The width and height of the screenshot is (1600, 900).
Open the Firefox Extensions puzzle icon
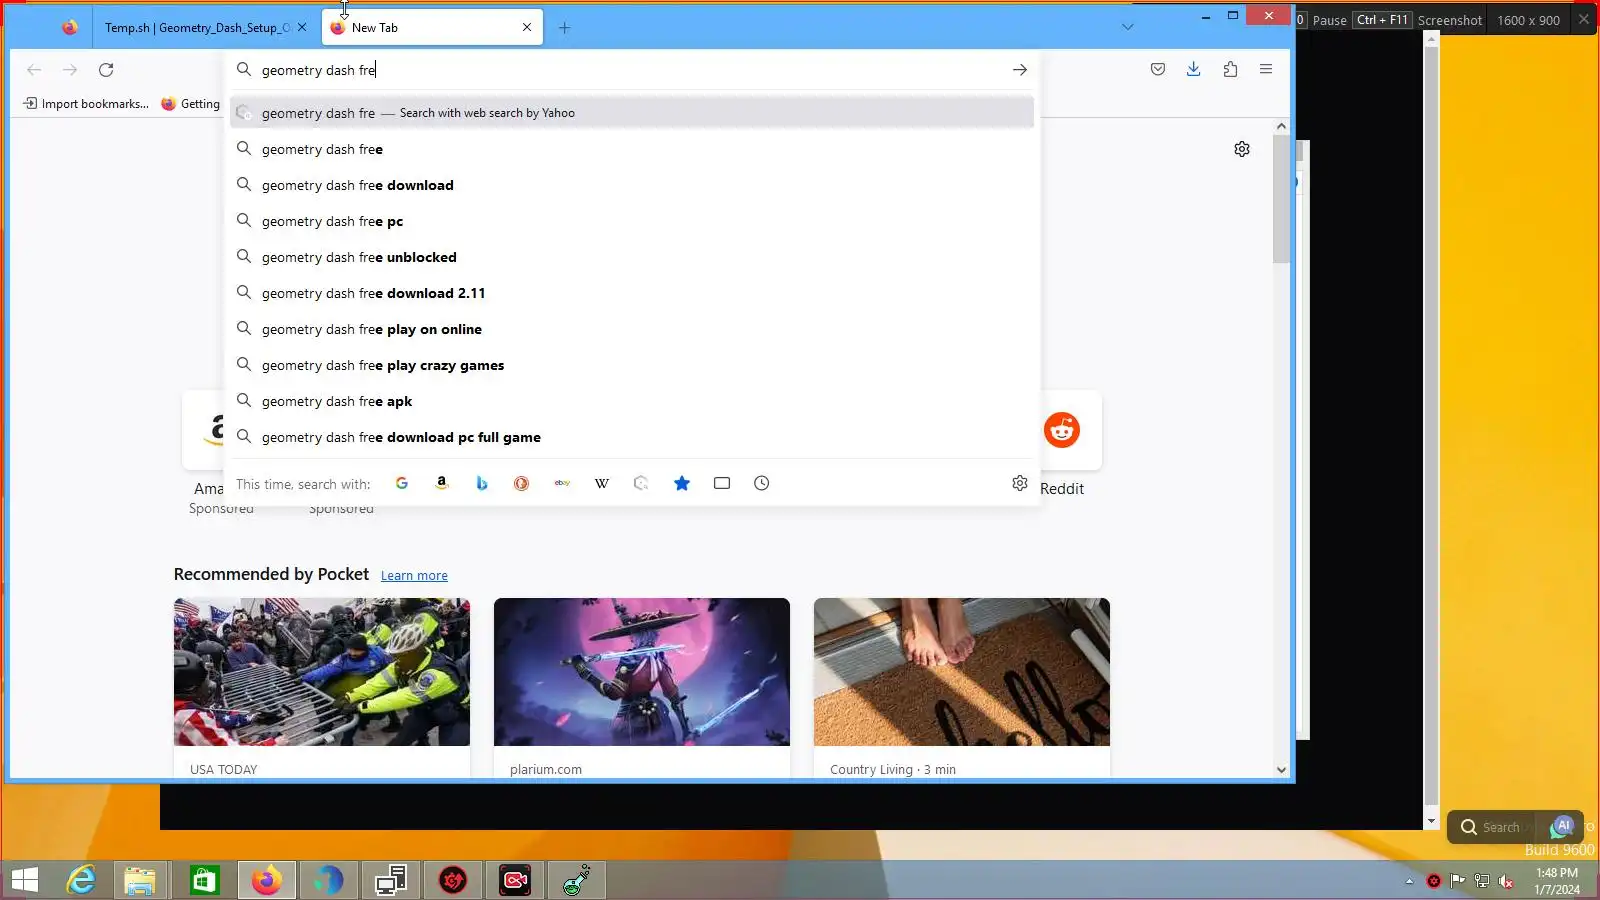1230,69
